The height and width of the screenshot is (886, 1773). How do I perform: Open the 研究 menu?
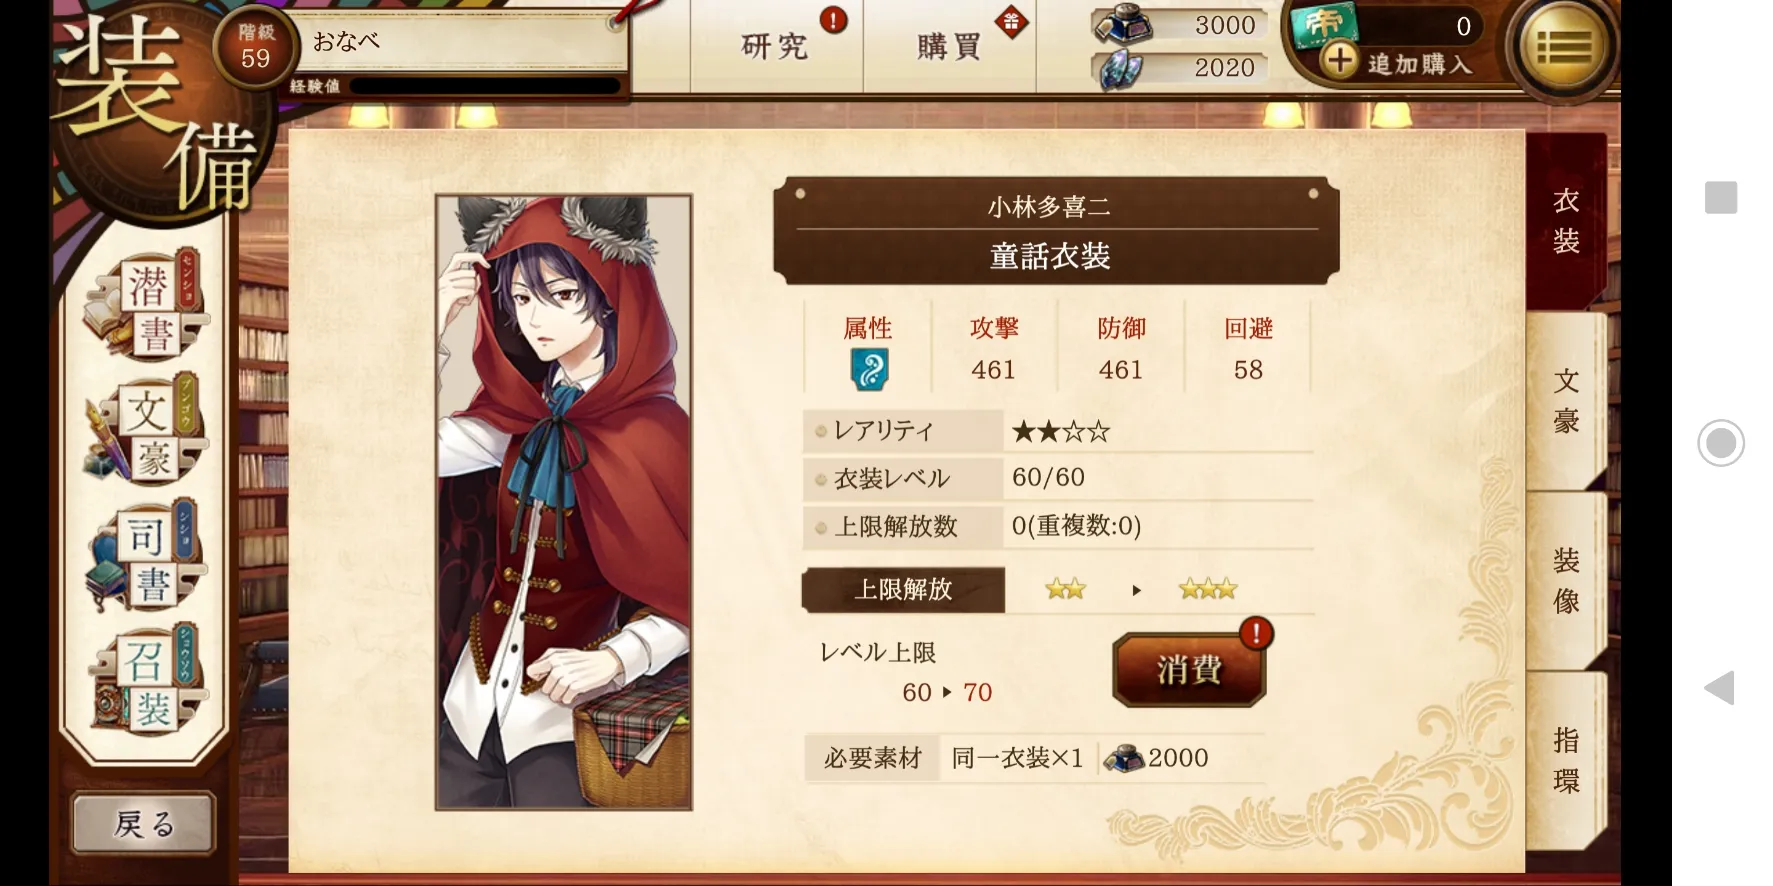[x=776, y=46]
